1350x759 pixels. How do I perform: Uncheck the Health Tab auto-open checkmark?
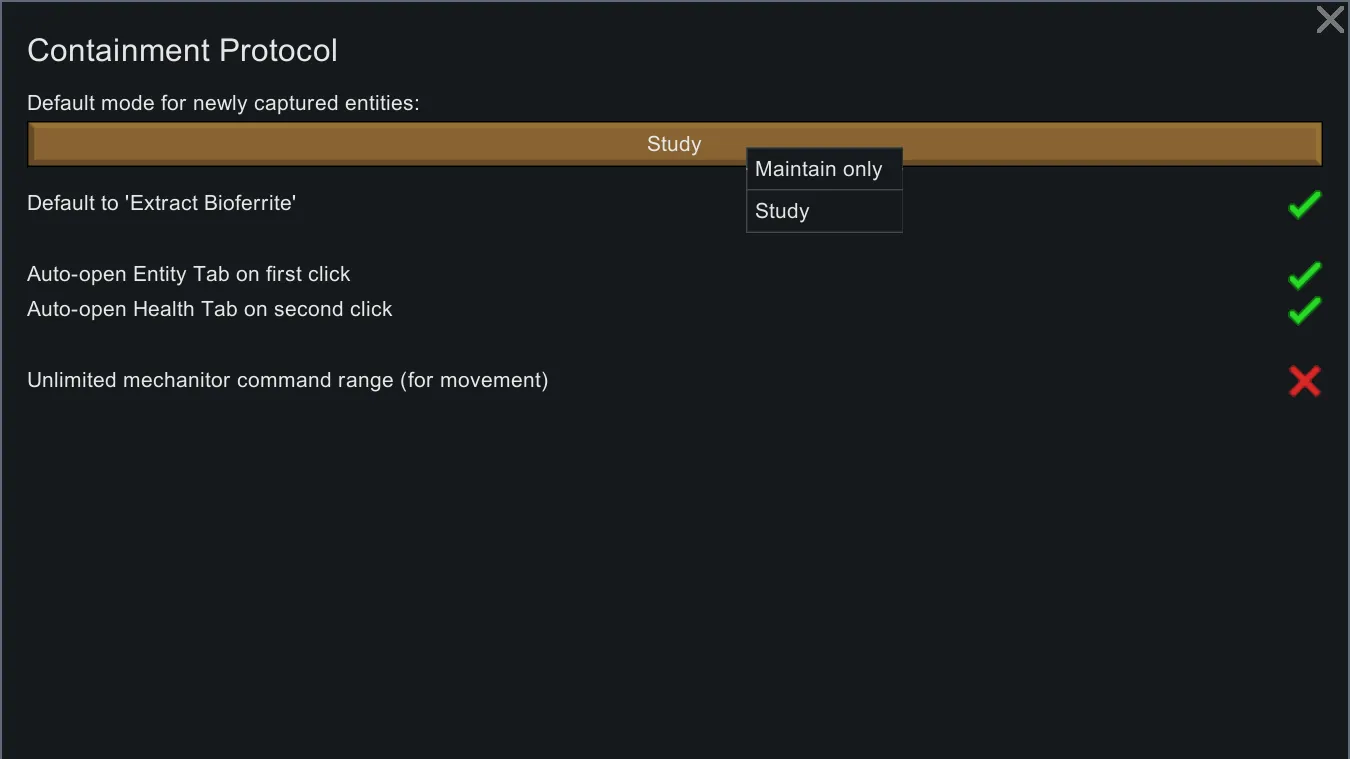1304,311
